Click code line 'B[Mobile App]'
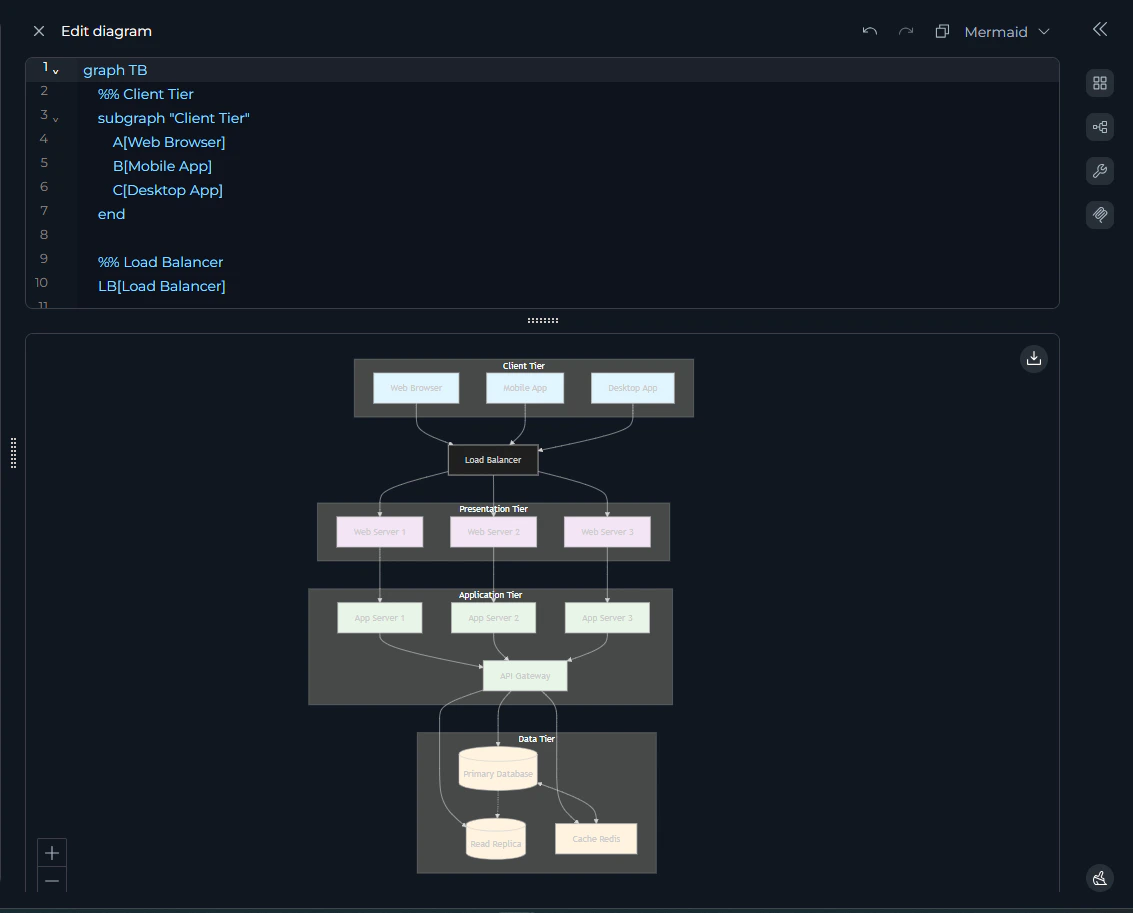 (x=162, y=166)
